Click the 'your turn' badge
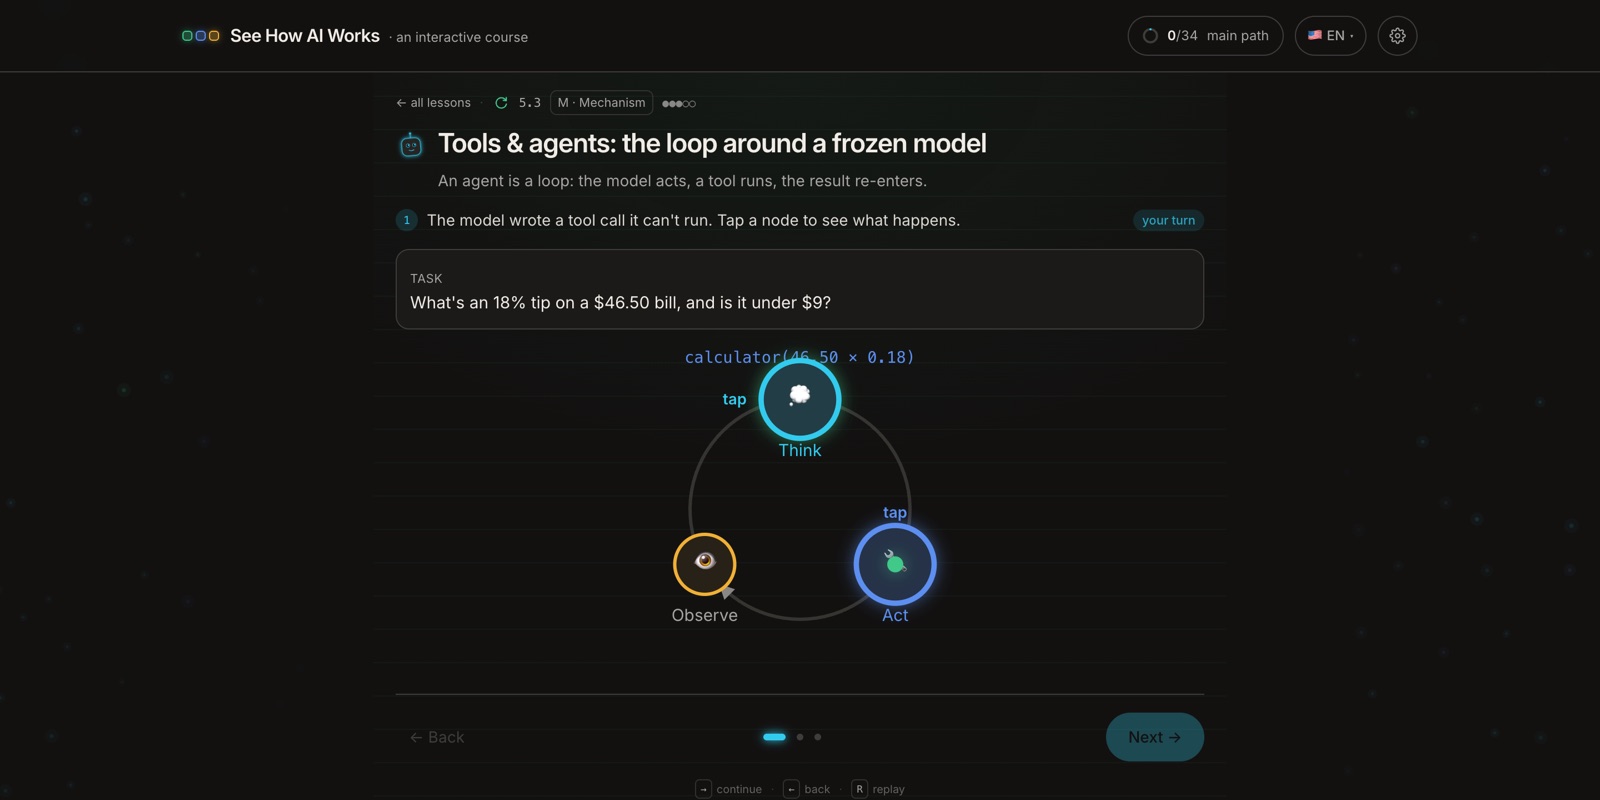The height and width of the screenshot is (800, 1600). click(1168, 220)
